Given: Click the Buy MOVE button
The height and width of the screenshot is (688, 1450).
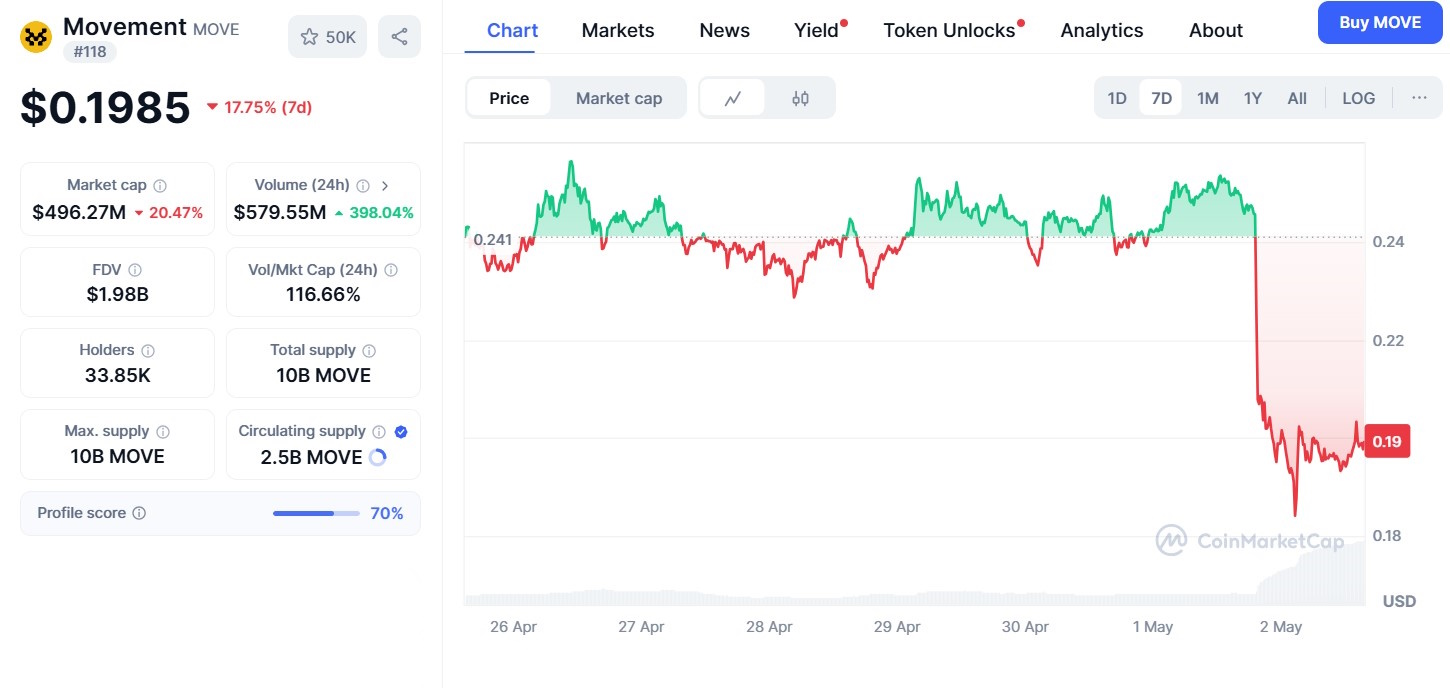Looking at the screenshot, I should coord(1379,22).
